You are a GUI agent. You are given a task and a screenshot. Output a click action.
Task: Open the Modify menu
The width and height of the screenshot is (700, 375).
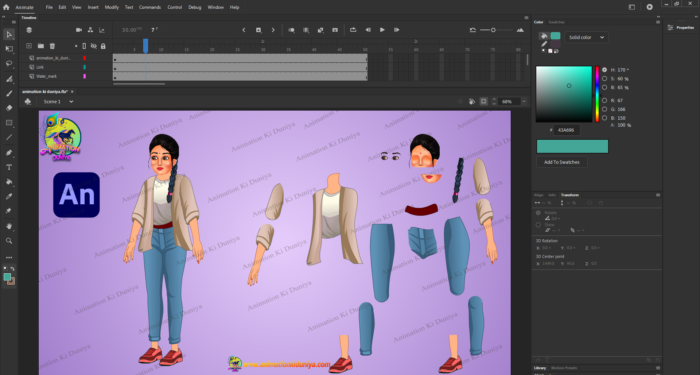112,7
